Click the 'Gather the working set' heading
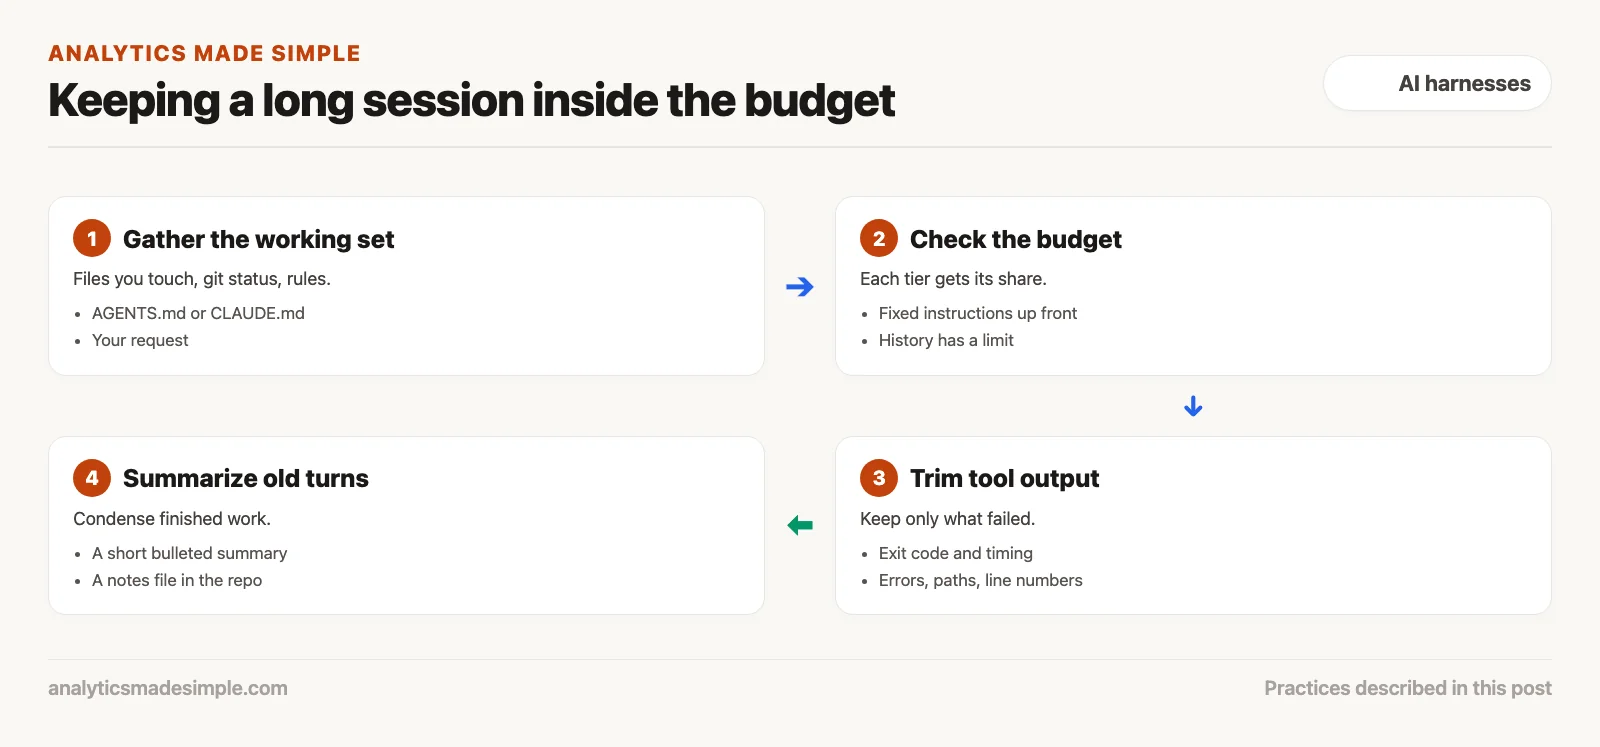 tap(258, 239)
